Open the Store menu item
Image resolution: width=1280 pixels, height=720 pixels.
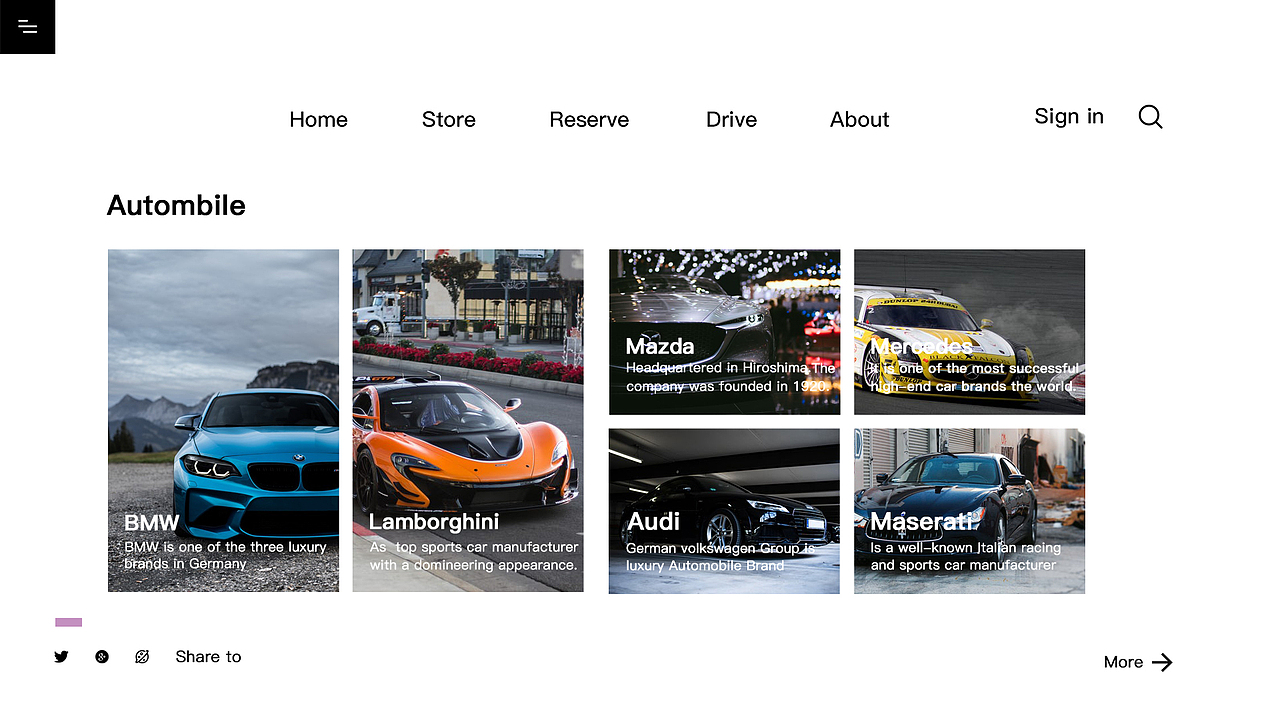click(448, 120)
